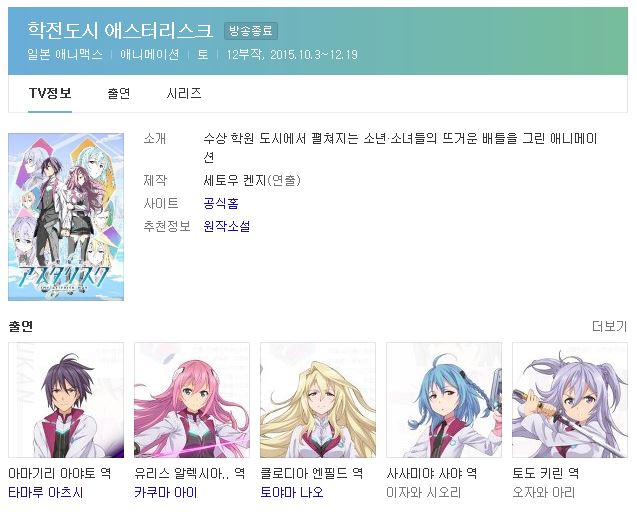Select the 토도 키린 character image
Image resolution: width=637 pixels, height=522 pixels.
pyautogui.click(x=570, y=400)
